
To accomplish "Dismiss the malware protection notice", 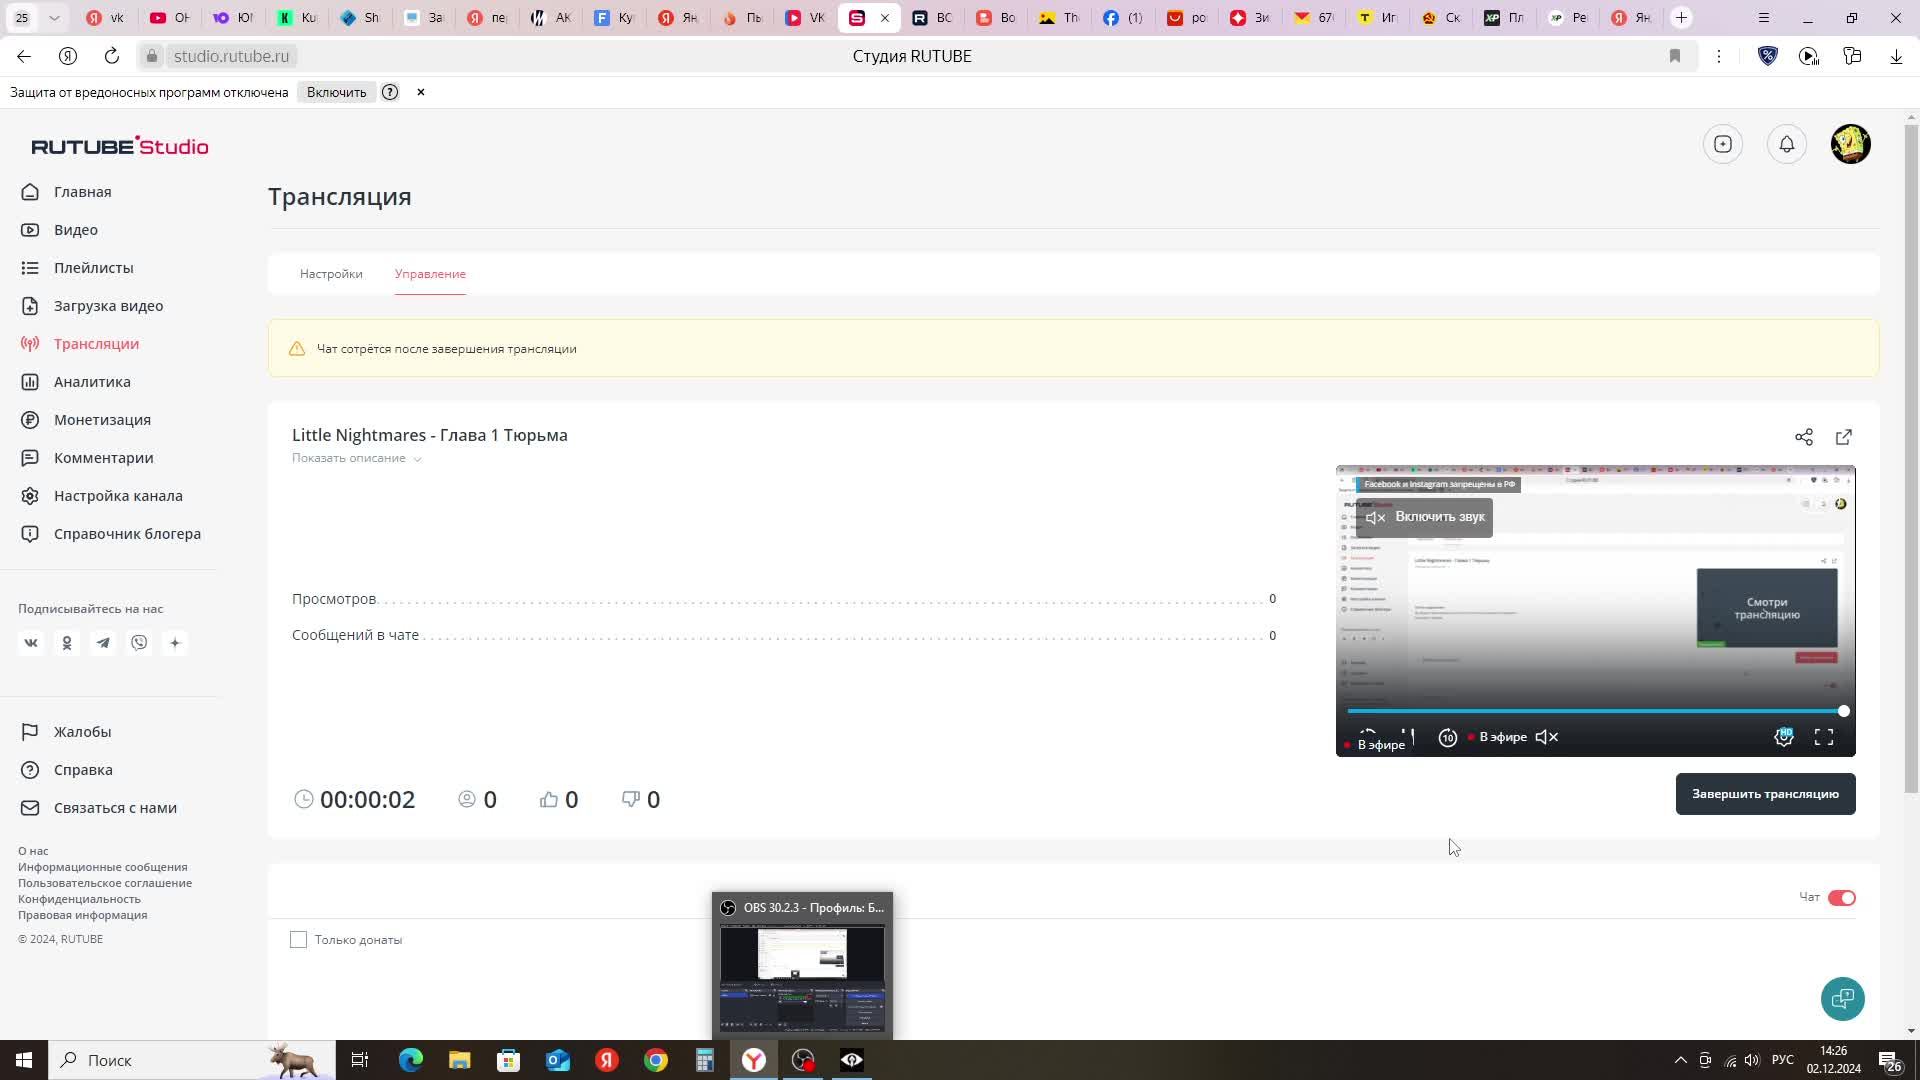I will coord(421,92).
